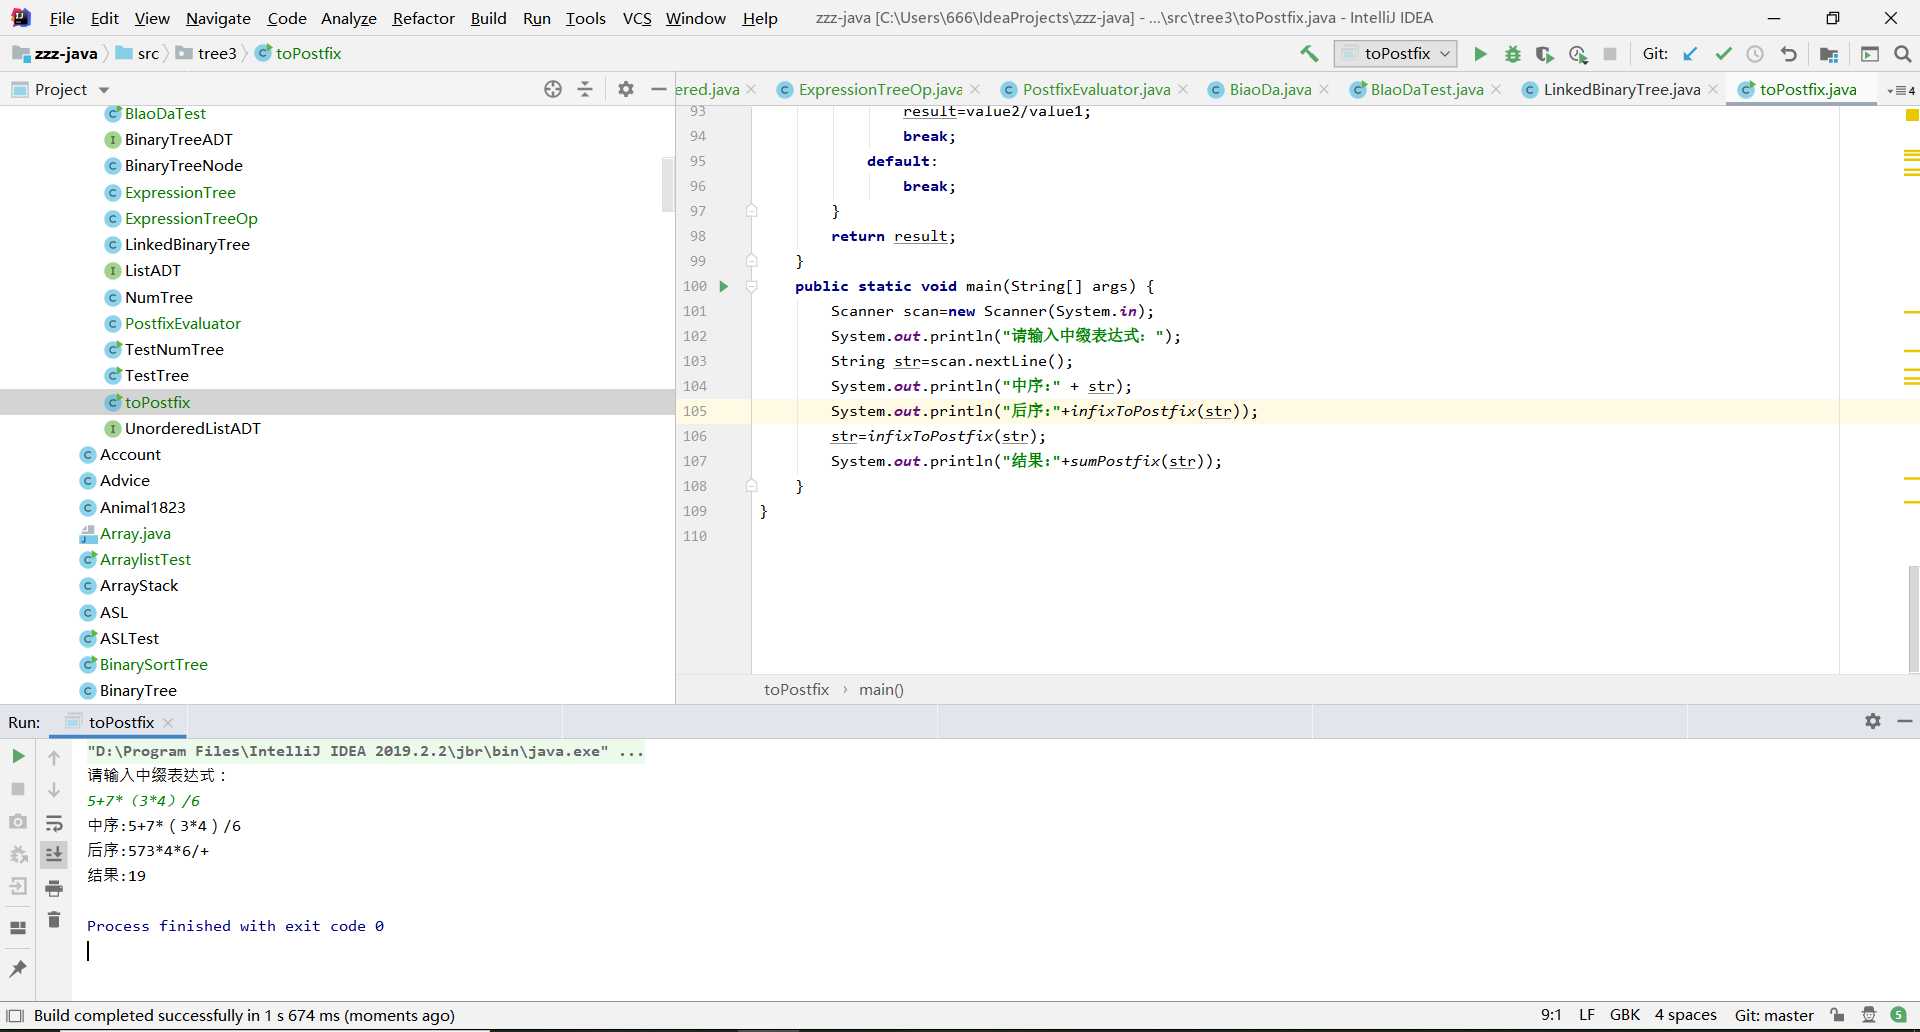This screenshot has width=1920, height=1032.
Task: Click the Build project hammer icon
Action: [1309, 54]
